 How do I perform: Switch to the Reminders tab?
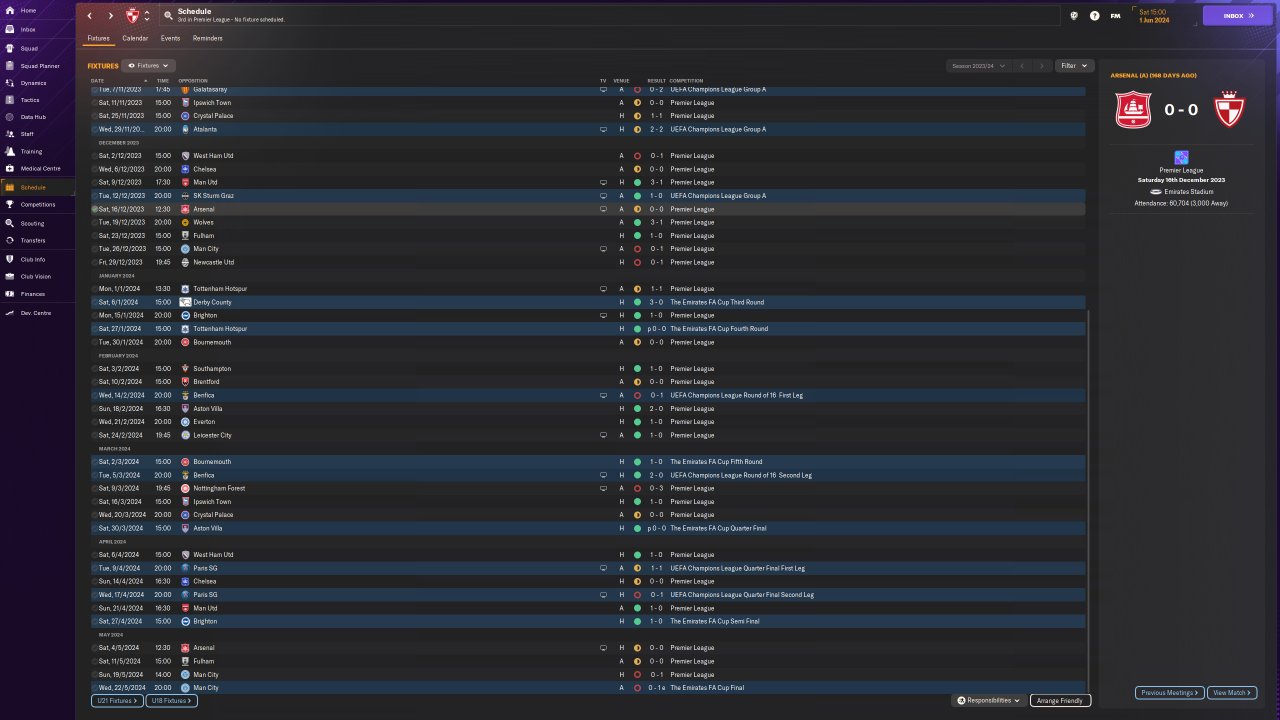point(208,38)
